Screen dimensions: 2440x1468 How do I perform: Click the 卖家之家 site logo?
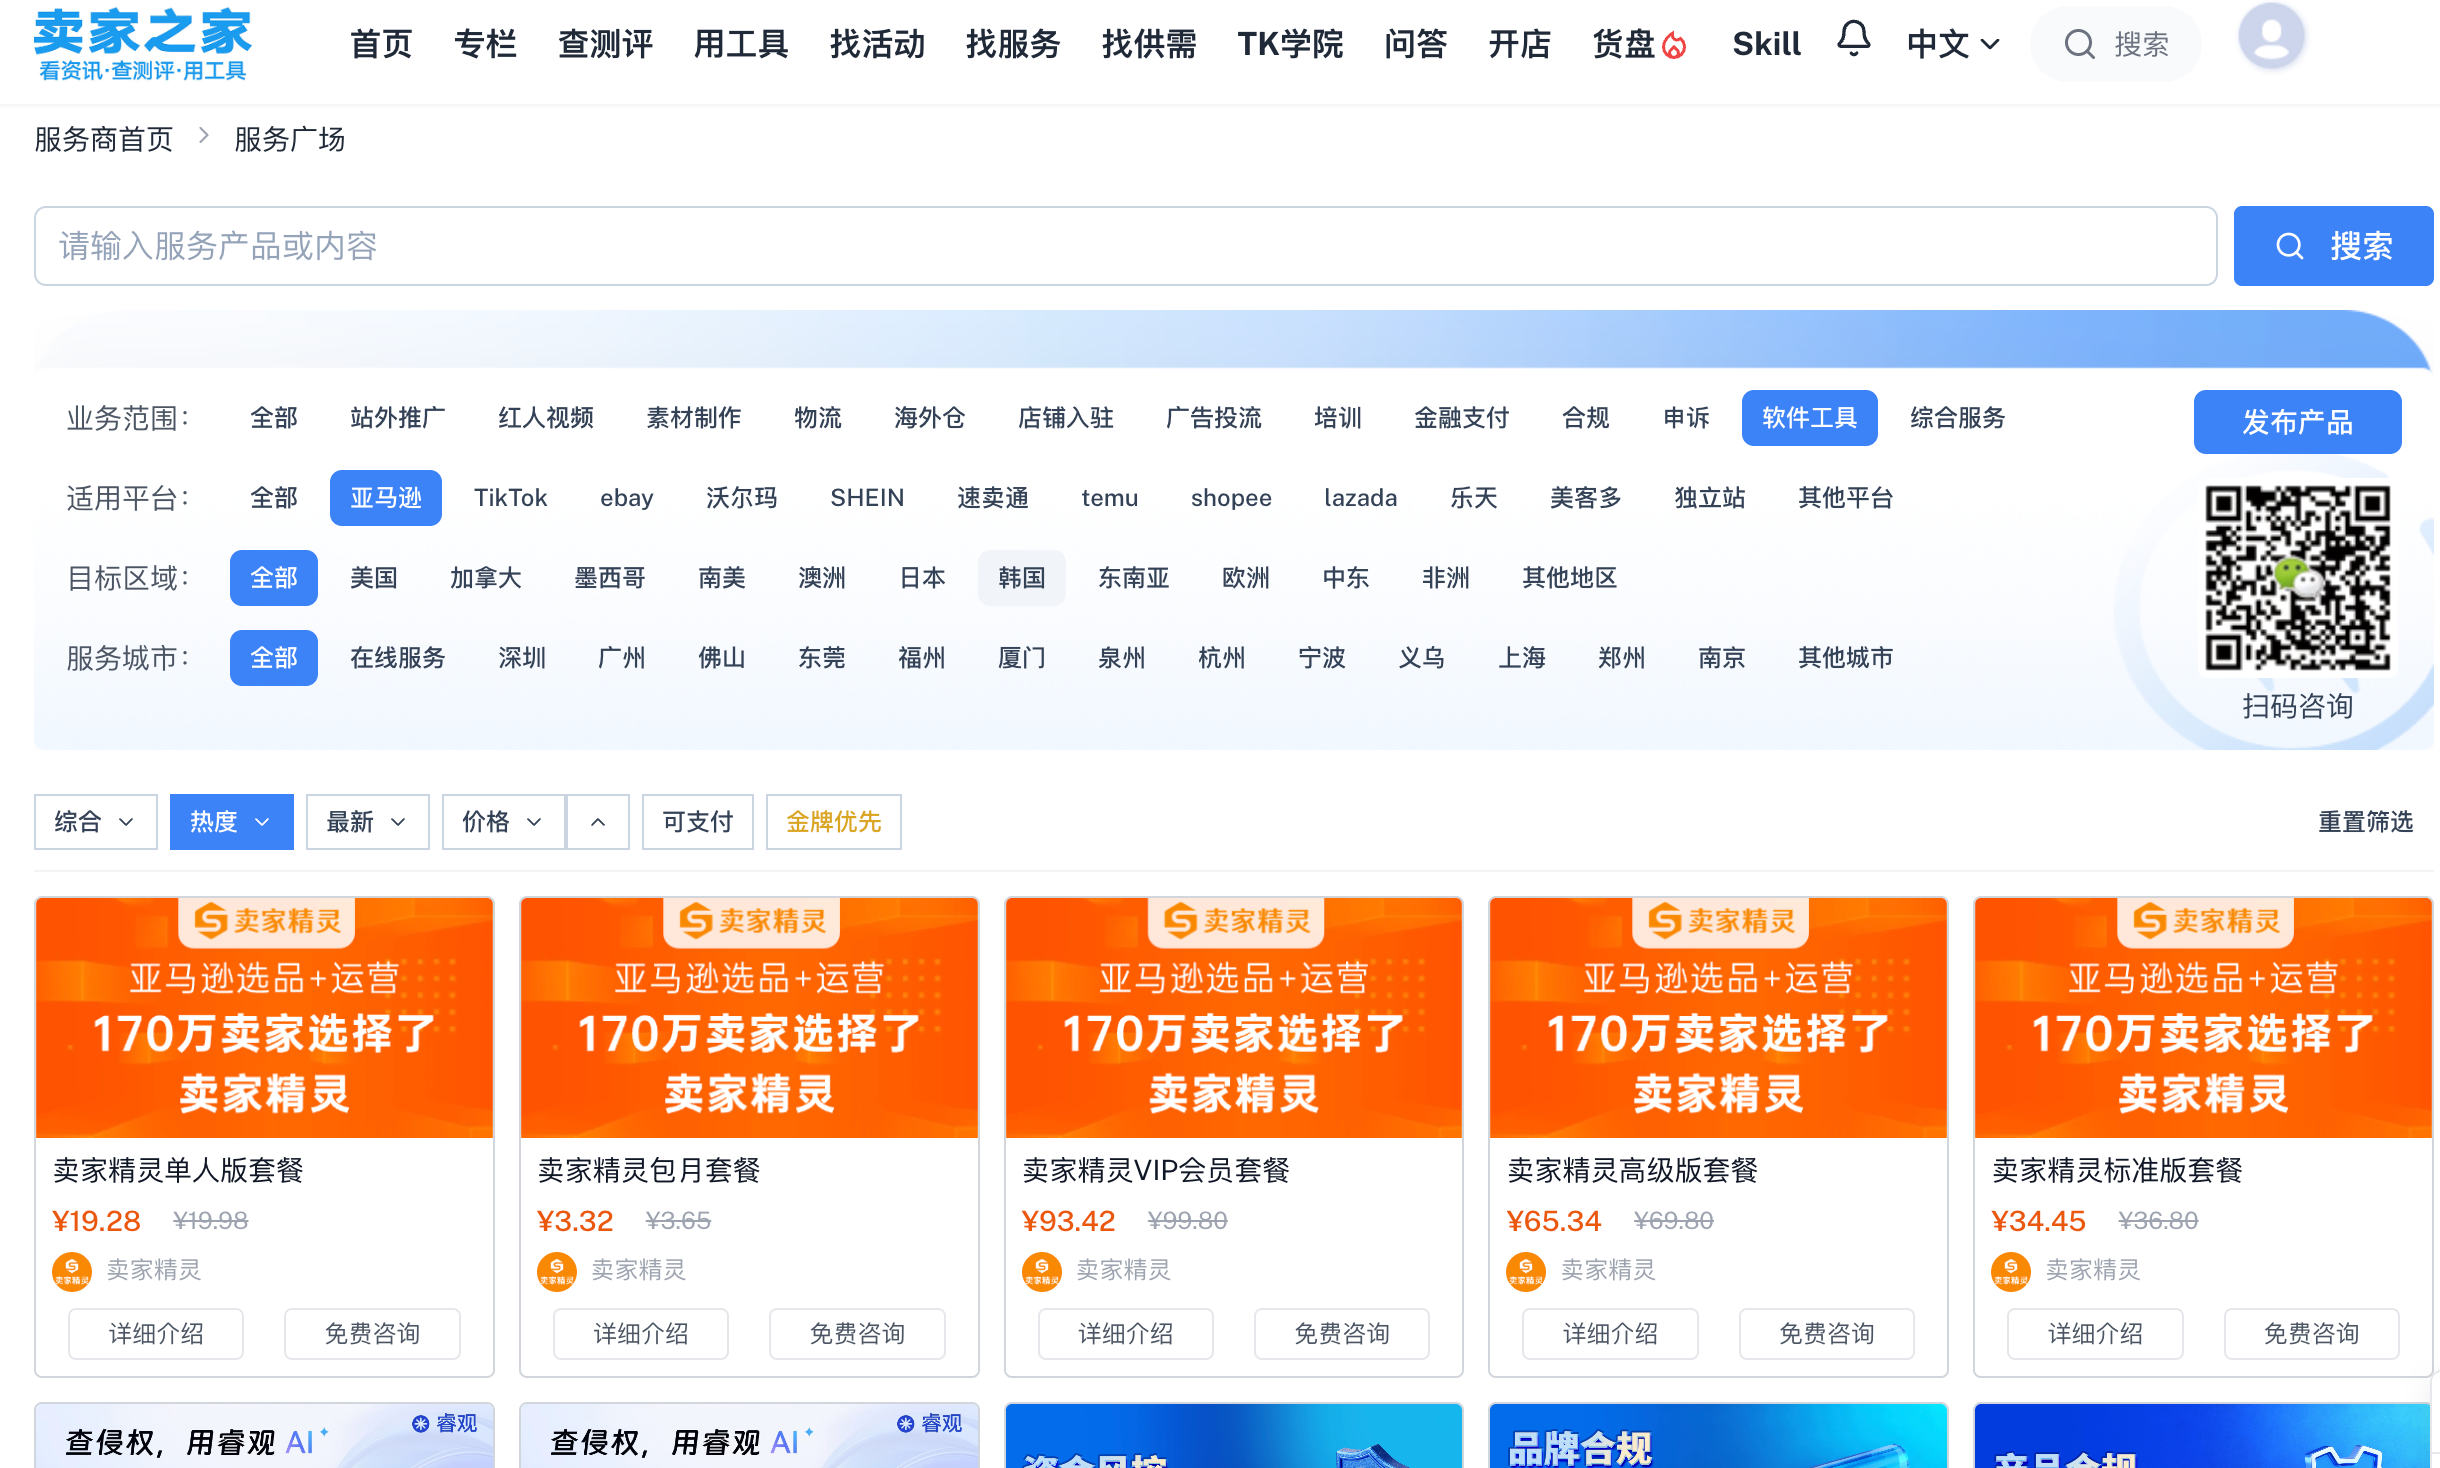[x=142, y=43]
